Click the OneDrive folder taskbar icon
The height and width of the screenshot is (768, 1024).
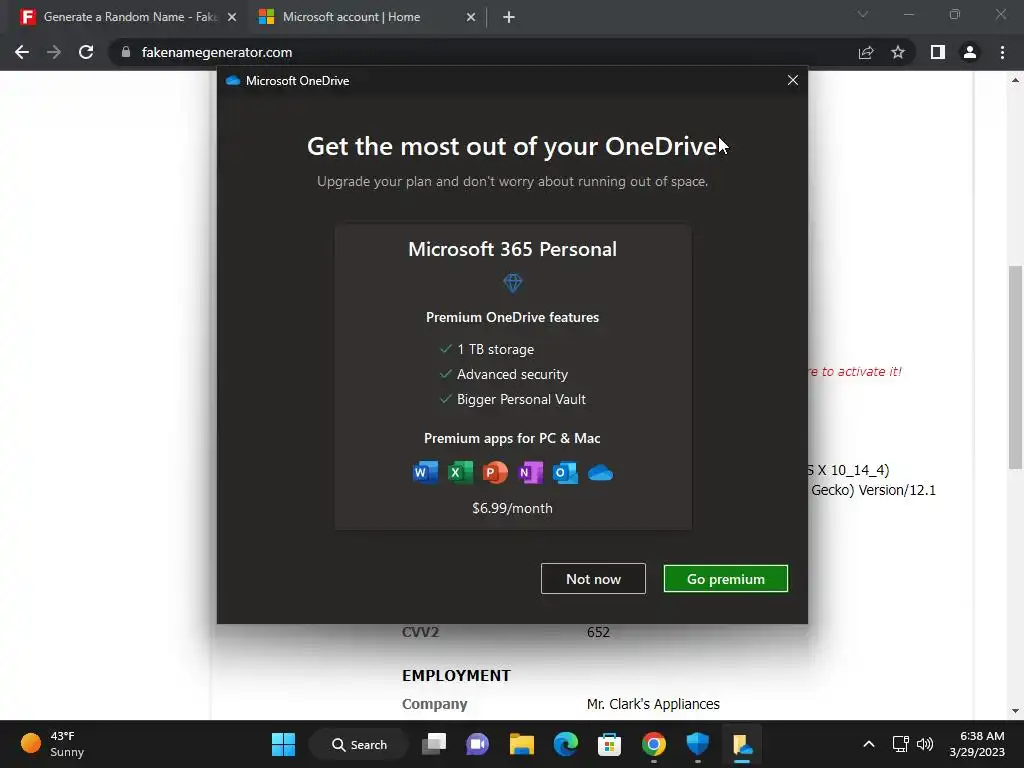pos(742,744)
